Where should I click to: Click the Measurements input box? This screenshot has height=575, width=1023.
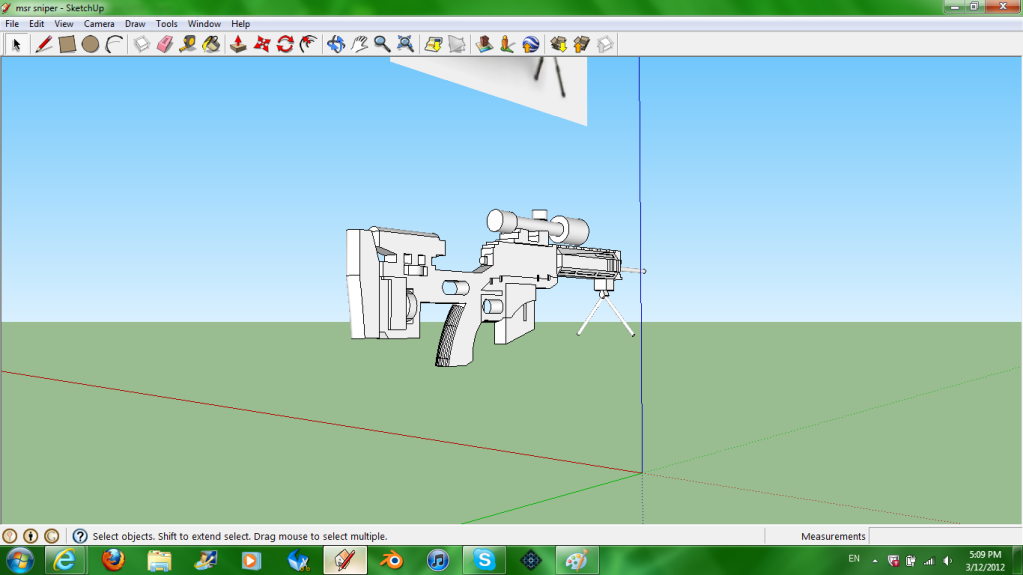pyautogui.click(x=943, y=536)
